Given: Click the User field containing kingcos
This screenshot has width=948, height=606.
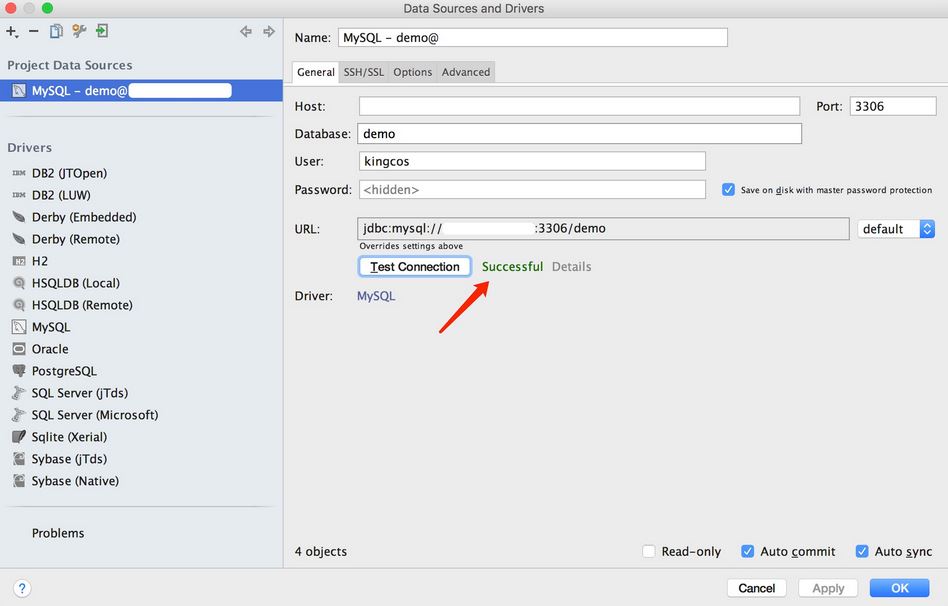Looking at the screenshot, I should pyautogui.click(x=532, y=161).
